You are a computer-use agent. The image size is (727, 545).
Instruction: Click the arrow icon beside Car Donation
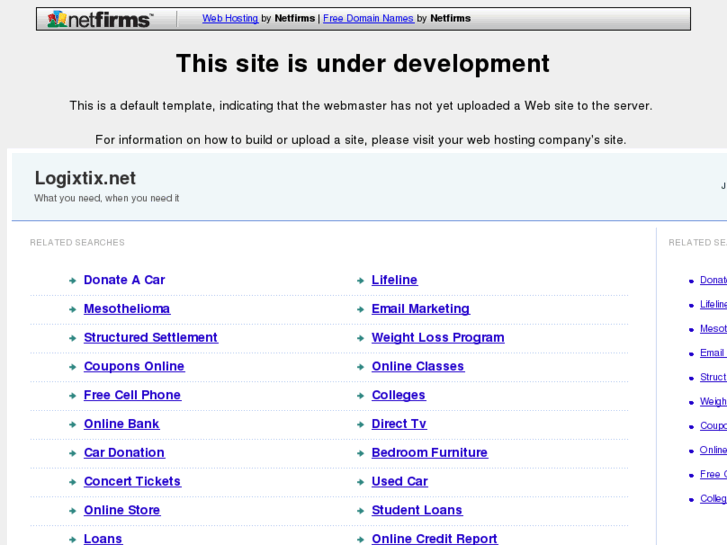pos(72,453)
